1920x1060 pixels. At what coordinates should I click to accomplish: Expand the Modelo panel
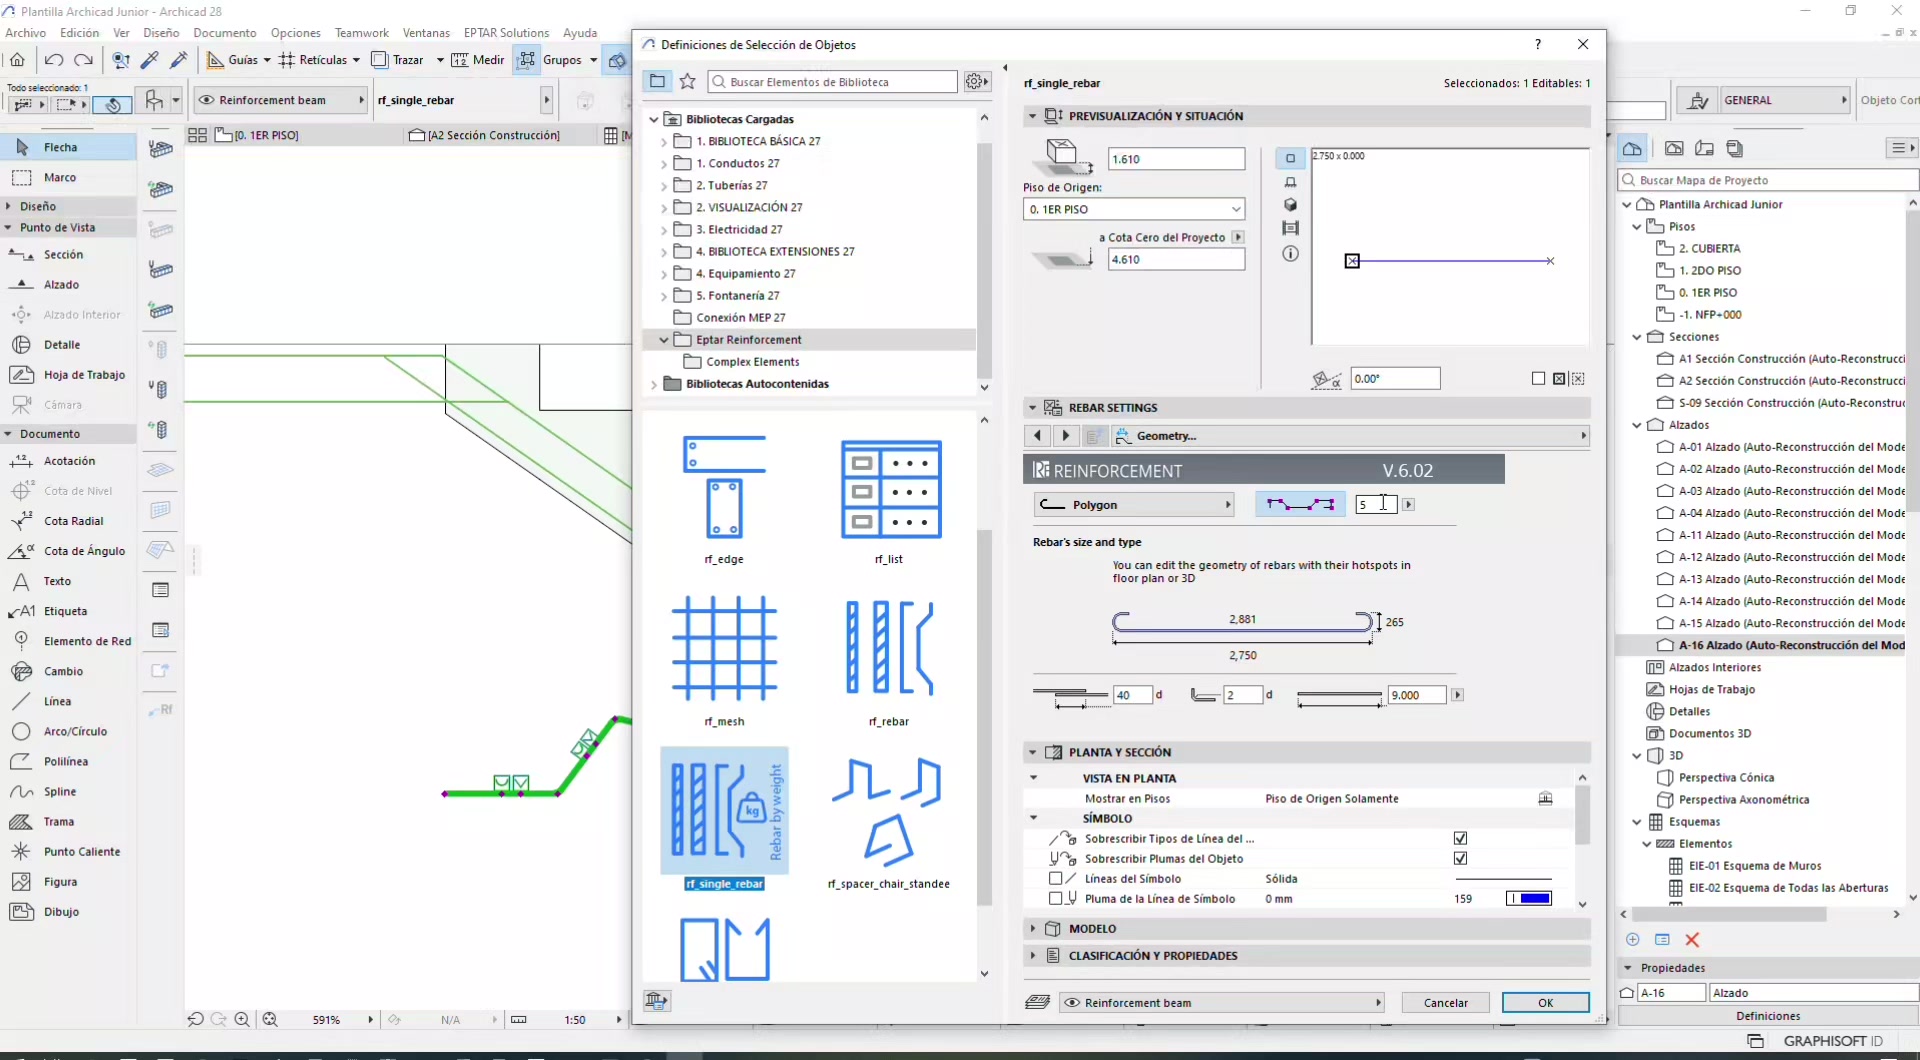tap(1032, 929)
